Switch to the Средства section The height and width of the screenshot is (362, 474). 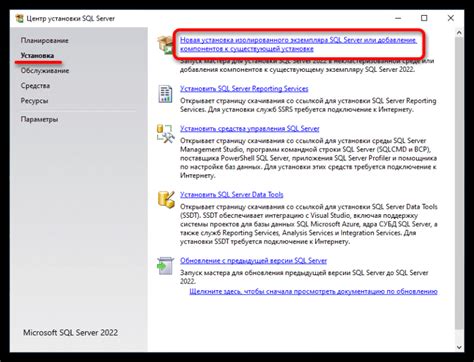tap(35, 86)
